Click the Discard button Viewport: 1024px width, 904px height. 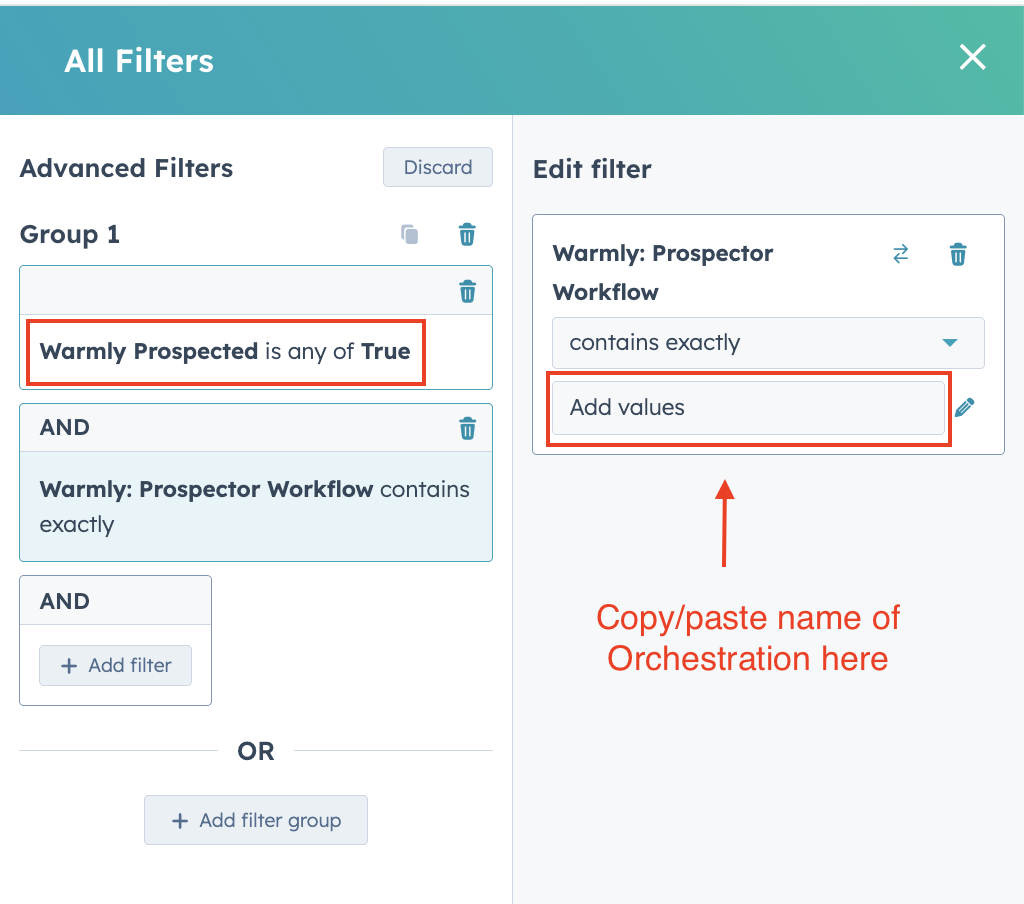tap(438, 167)
